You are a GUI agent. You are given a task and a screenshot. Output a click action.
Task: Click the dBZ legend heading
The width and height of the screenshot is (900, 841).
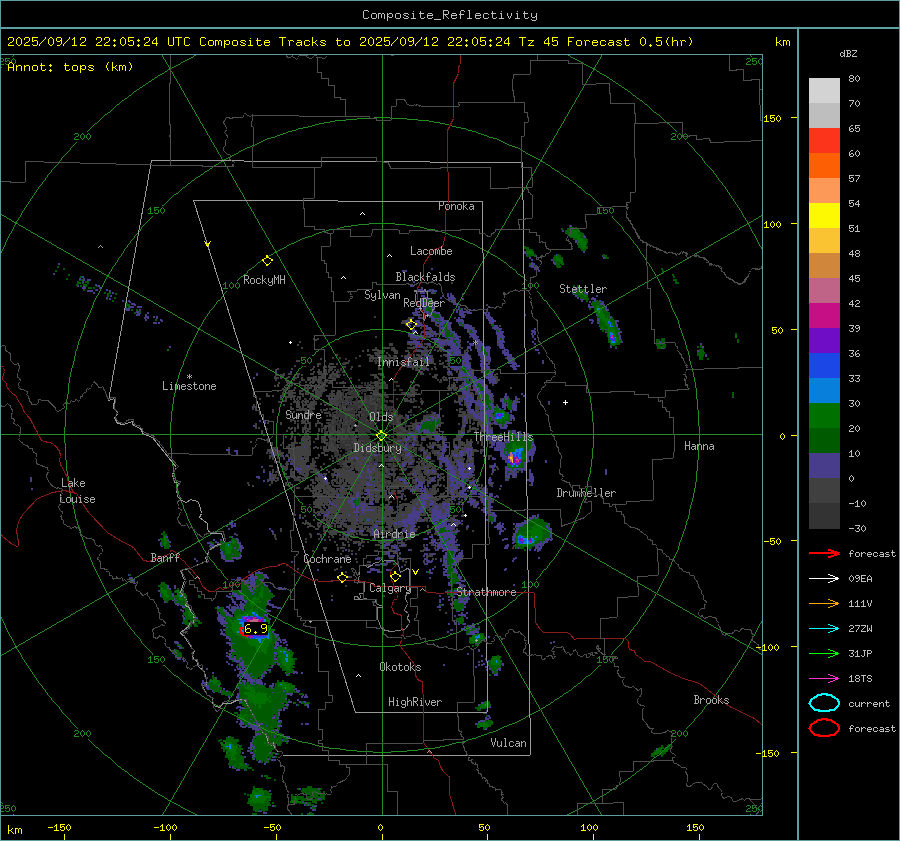coord(848,53)
